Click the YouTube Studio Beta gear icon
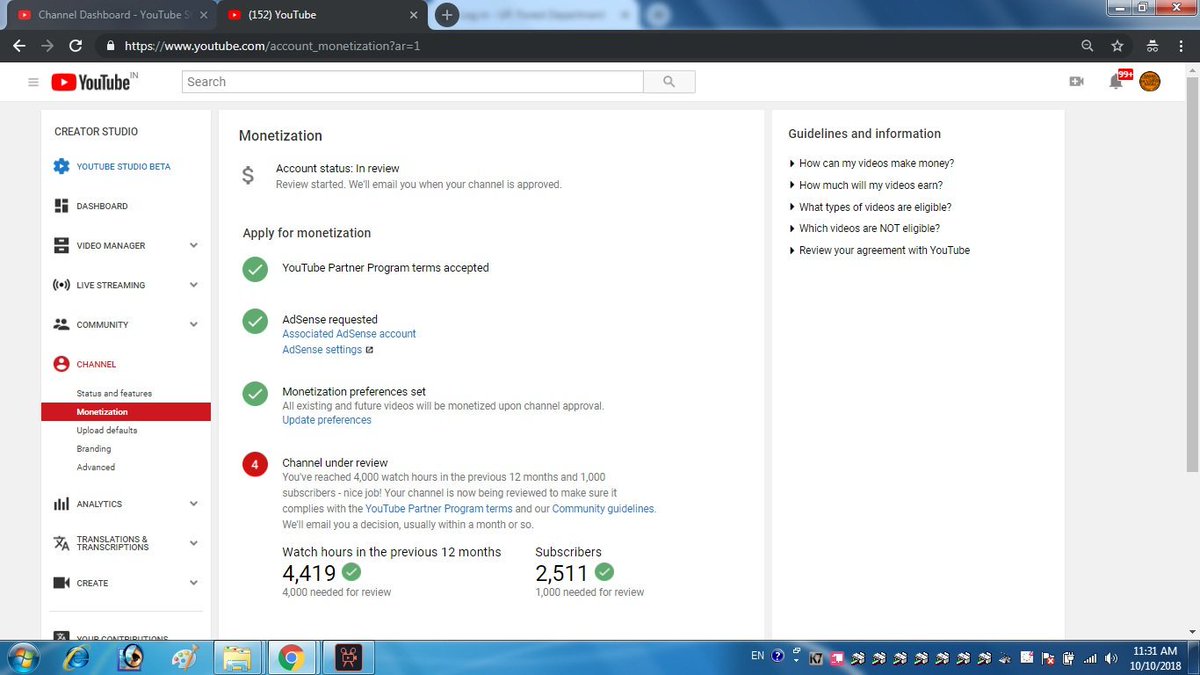The height and width of the screenshot is (675, 1200). [x=61, y=166]
